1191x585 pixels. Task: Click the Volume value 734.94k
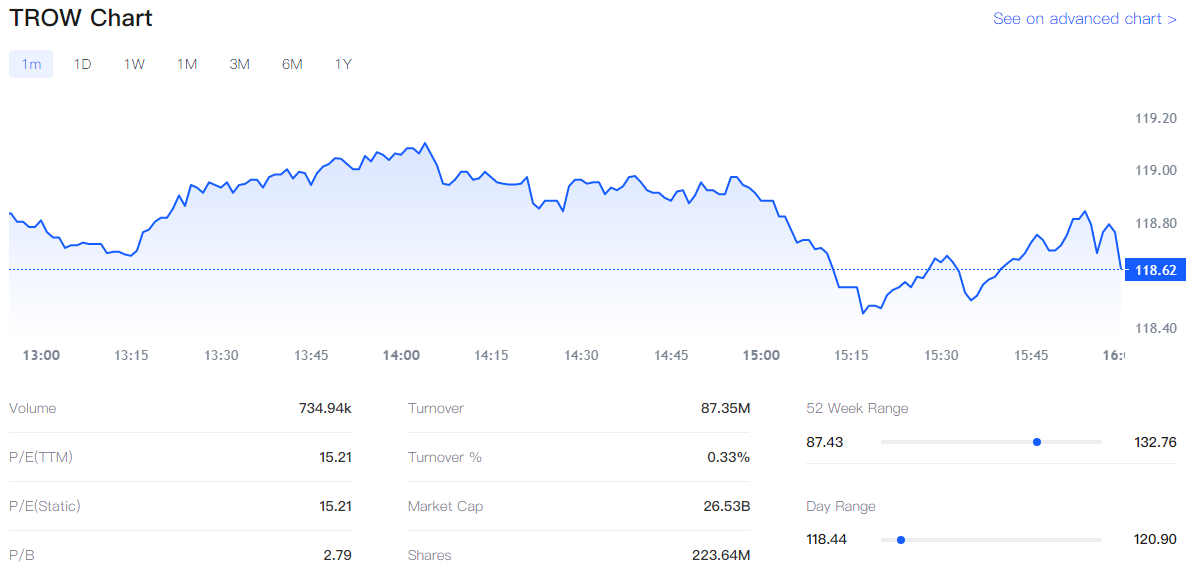pos(325,408)
